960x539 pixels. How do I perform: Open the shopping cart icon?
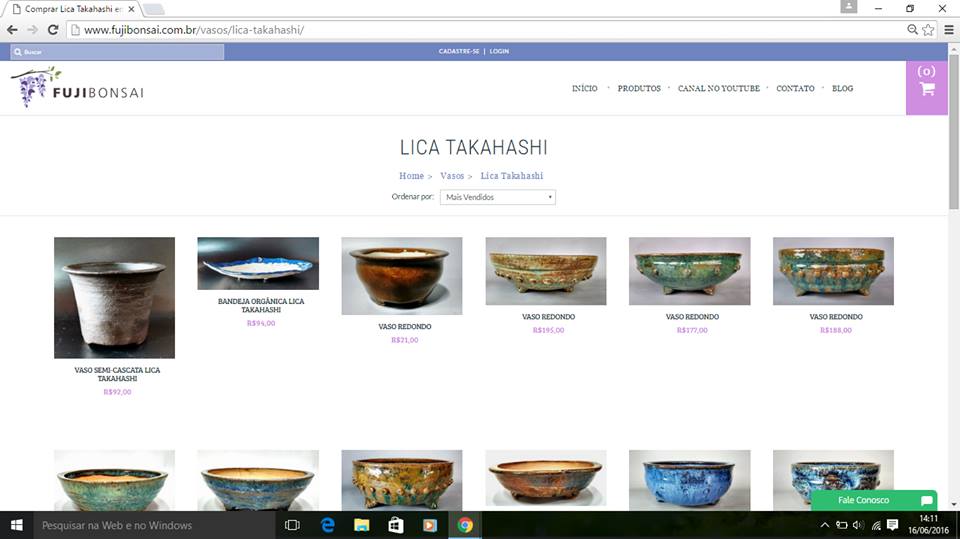point(926,88)
